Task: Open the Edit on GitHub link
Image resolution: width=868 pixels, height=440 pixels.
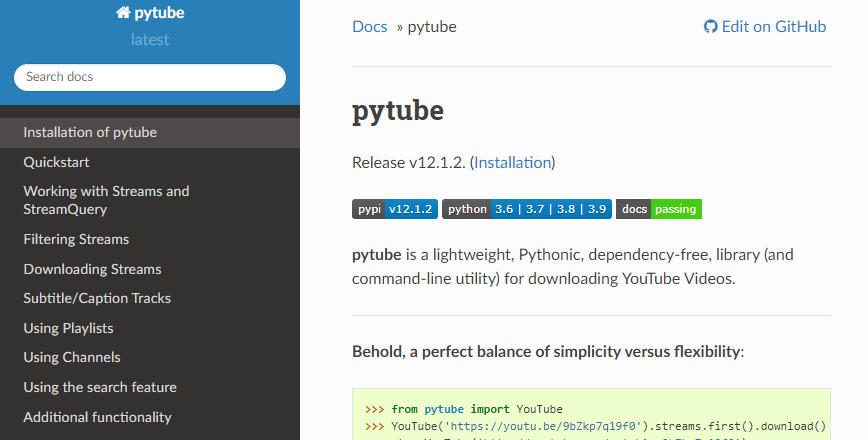Action: click(764, 27)
